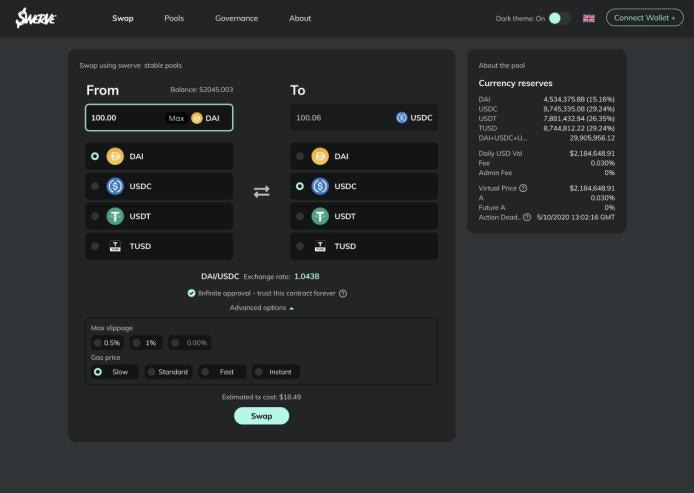
Task: Click the UK flag language icon
Action: pos(589,18)
